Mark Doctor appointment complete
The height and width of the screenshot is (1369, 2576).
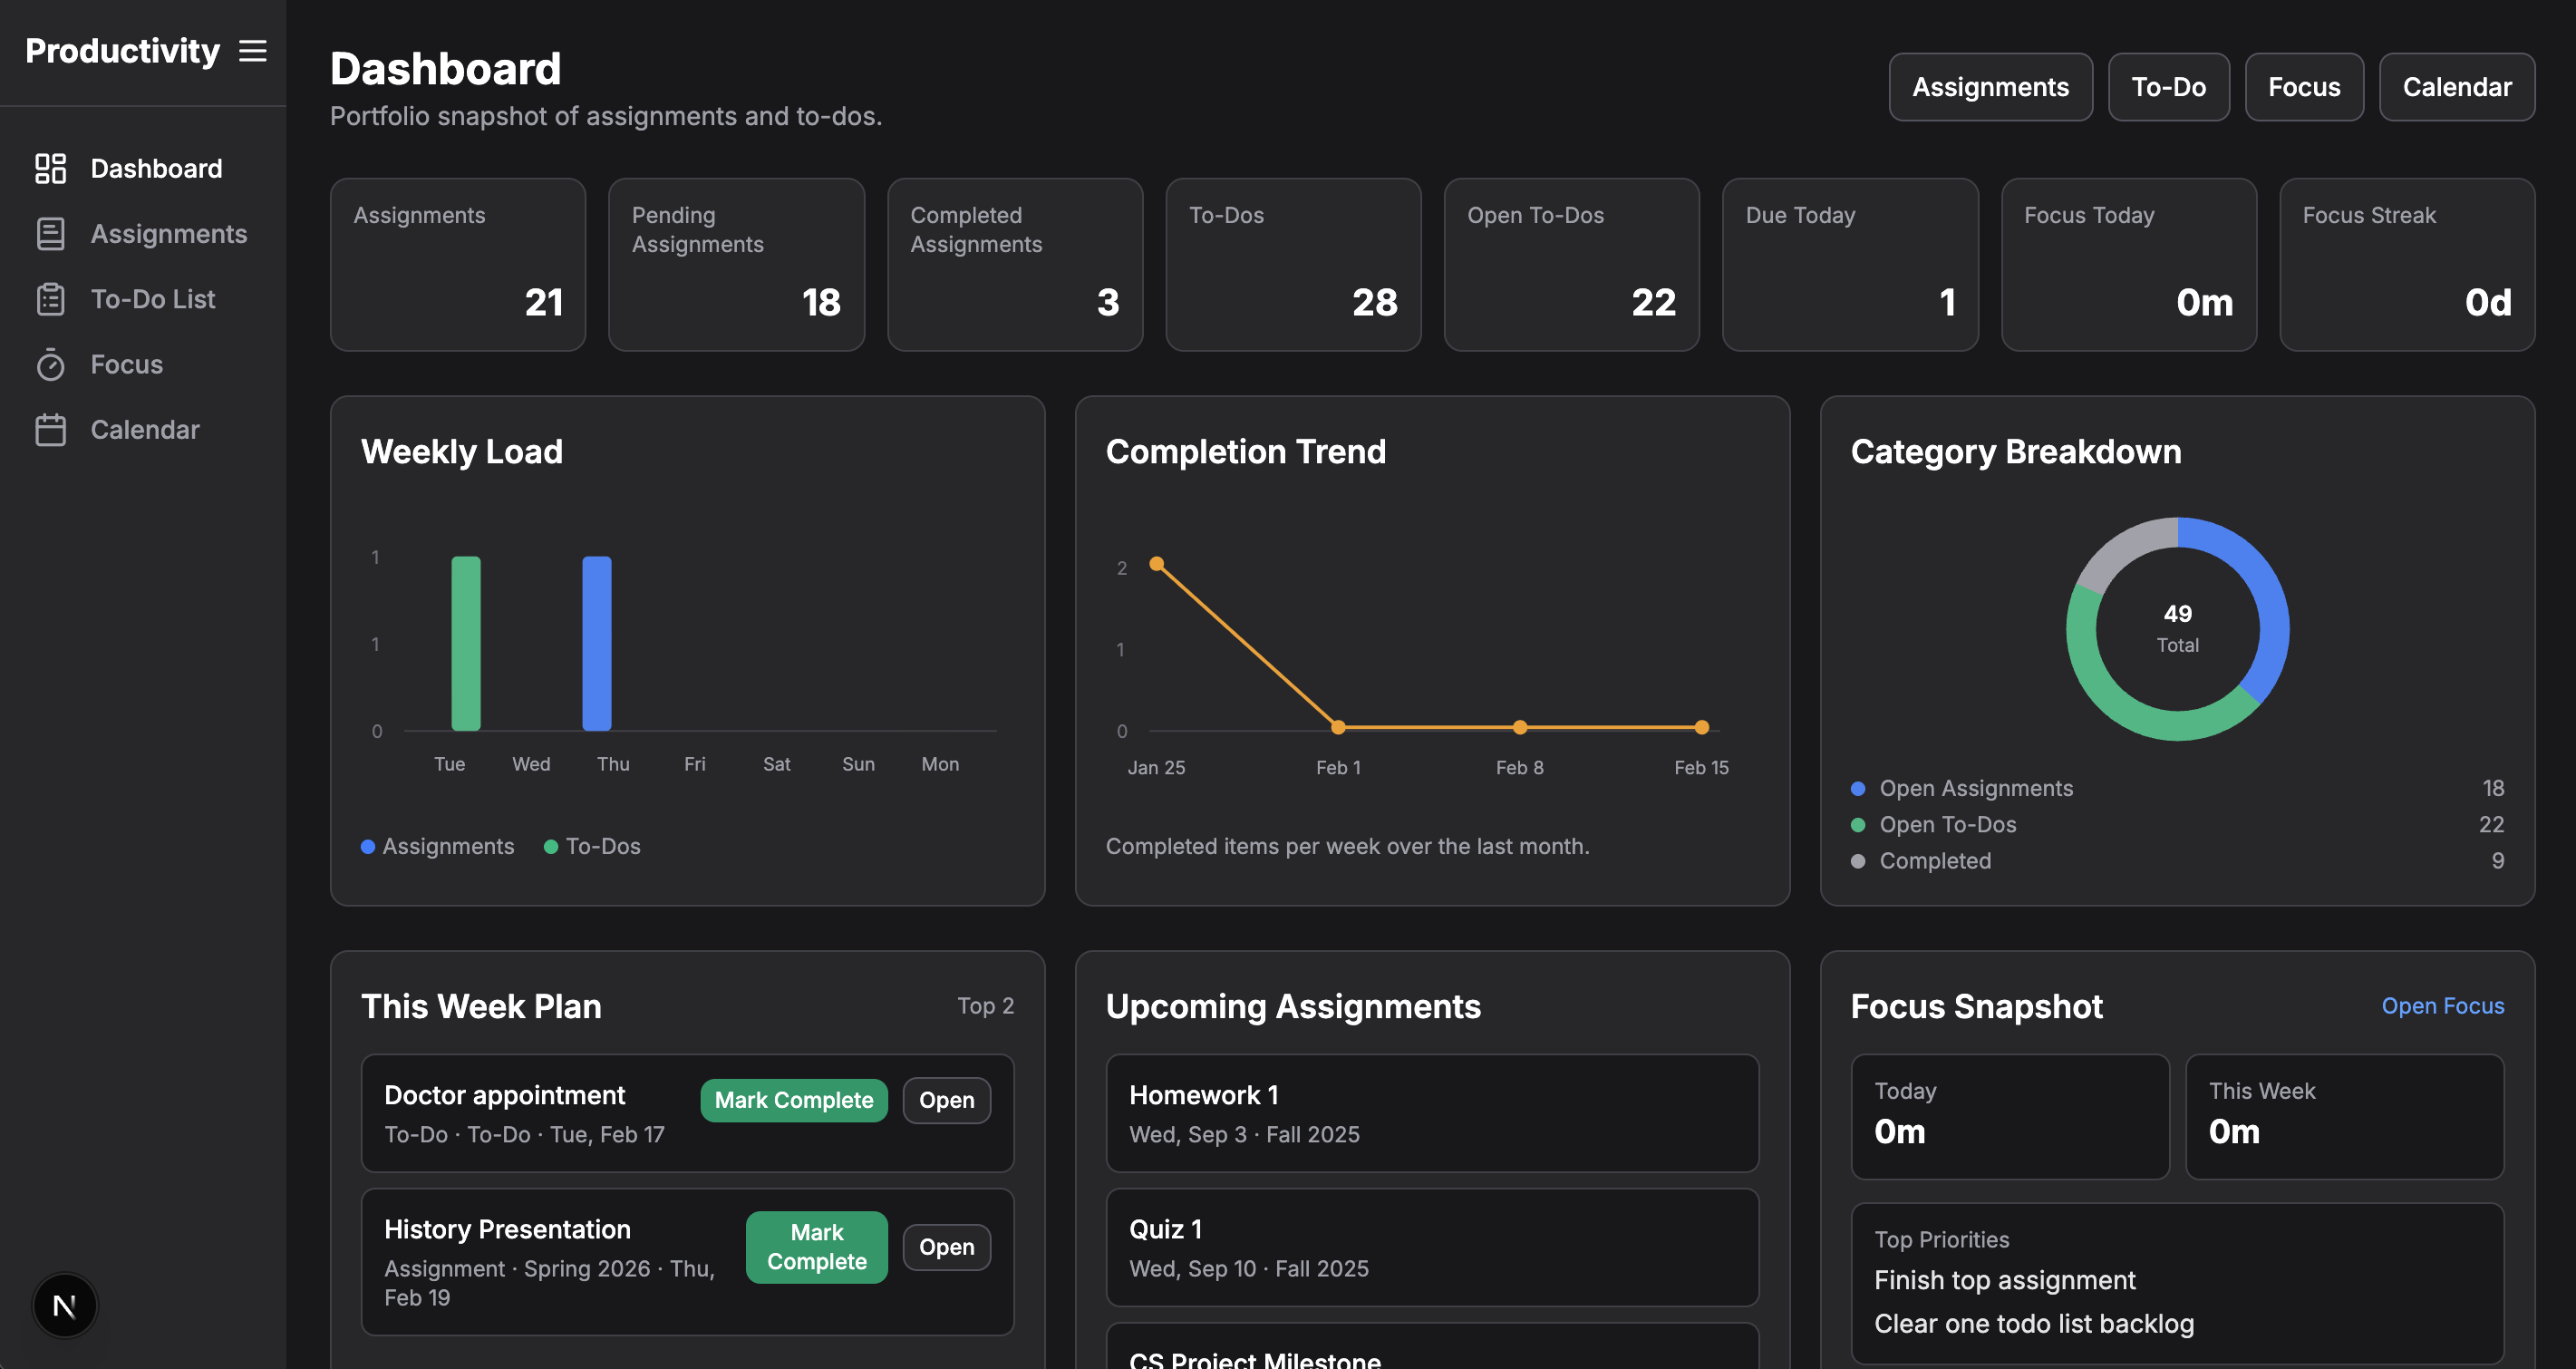[x=794, y=1100]
